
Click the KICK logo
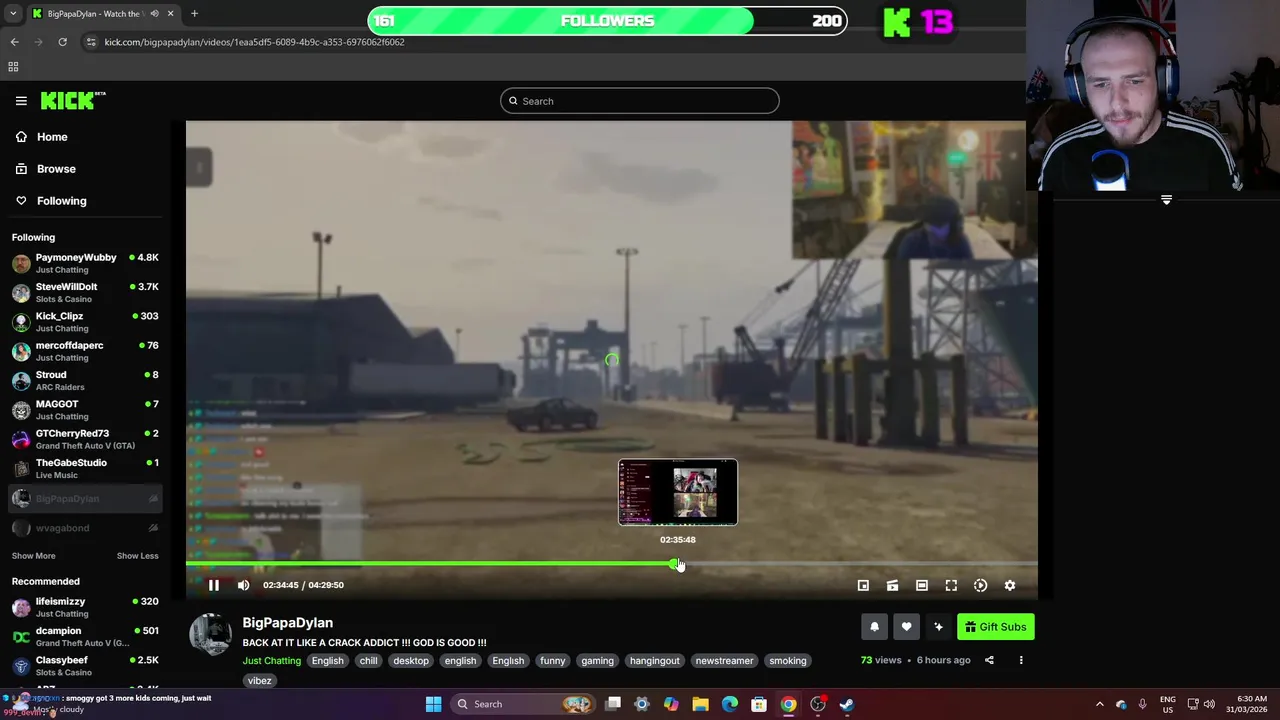coord(73,100)
